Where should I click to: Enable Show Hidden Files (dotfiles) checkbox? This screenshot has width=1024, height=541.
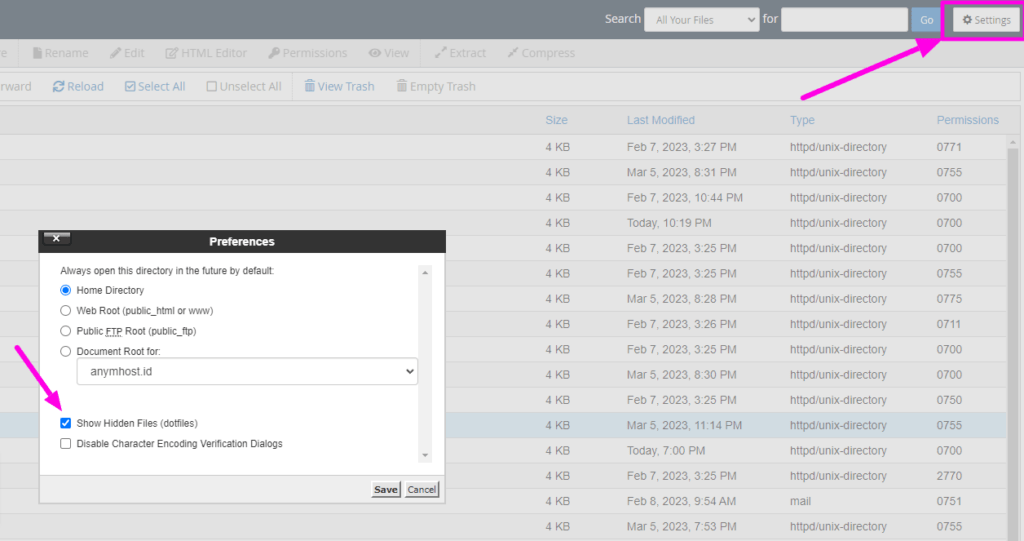66,423
